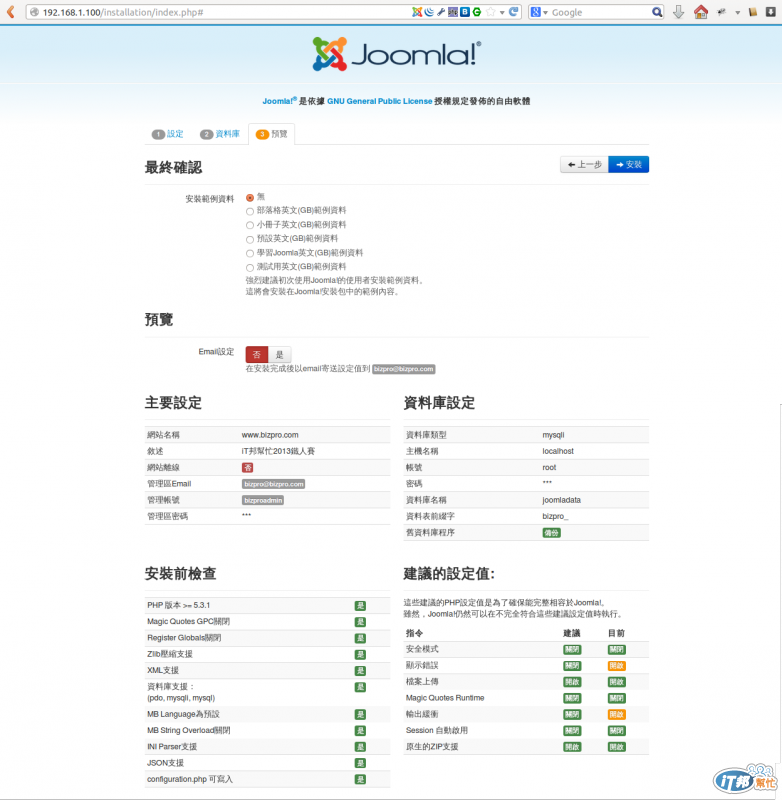The width and height of the screenshot is (782, 800).
Task: Click the 建議 badge for 安全模式
Action: click(572, 649)
